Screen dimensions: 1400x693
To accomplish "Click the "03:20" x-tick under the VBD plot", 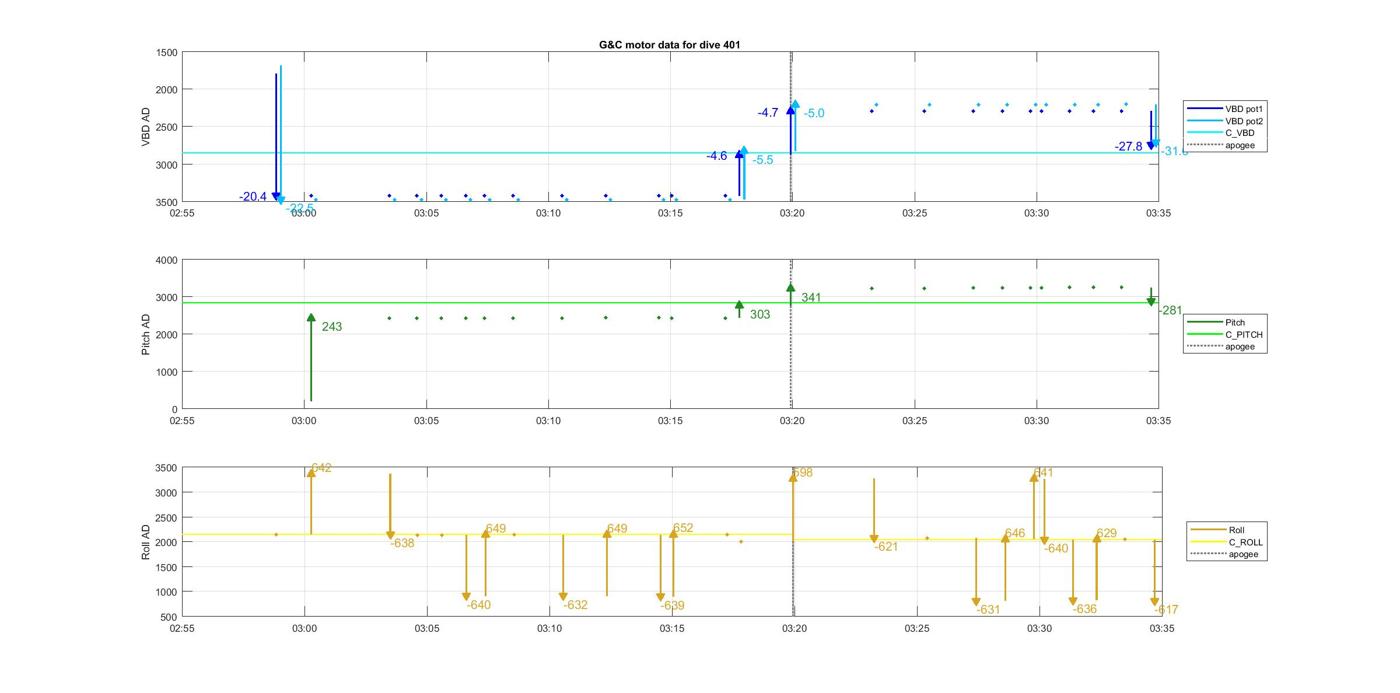I will coord(792,213).
